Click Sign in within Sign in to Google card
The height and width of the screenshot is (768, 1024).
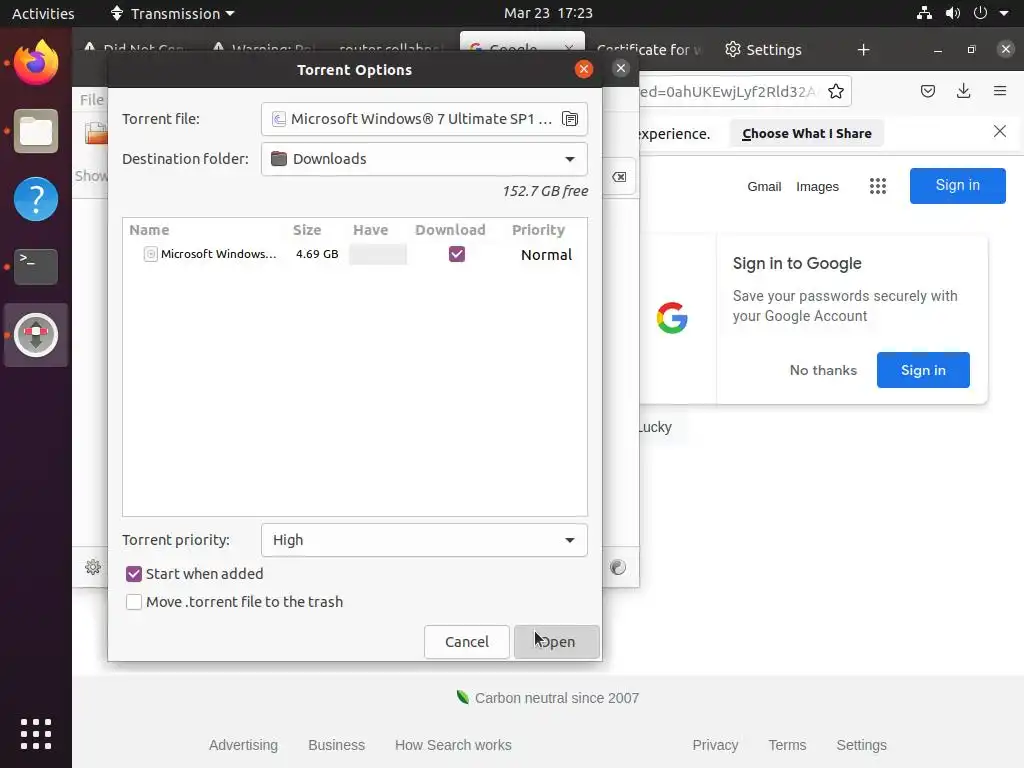coord(923,370)
